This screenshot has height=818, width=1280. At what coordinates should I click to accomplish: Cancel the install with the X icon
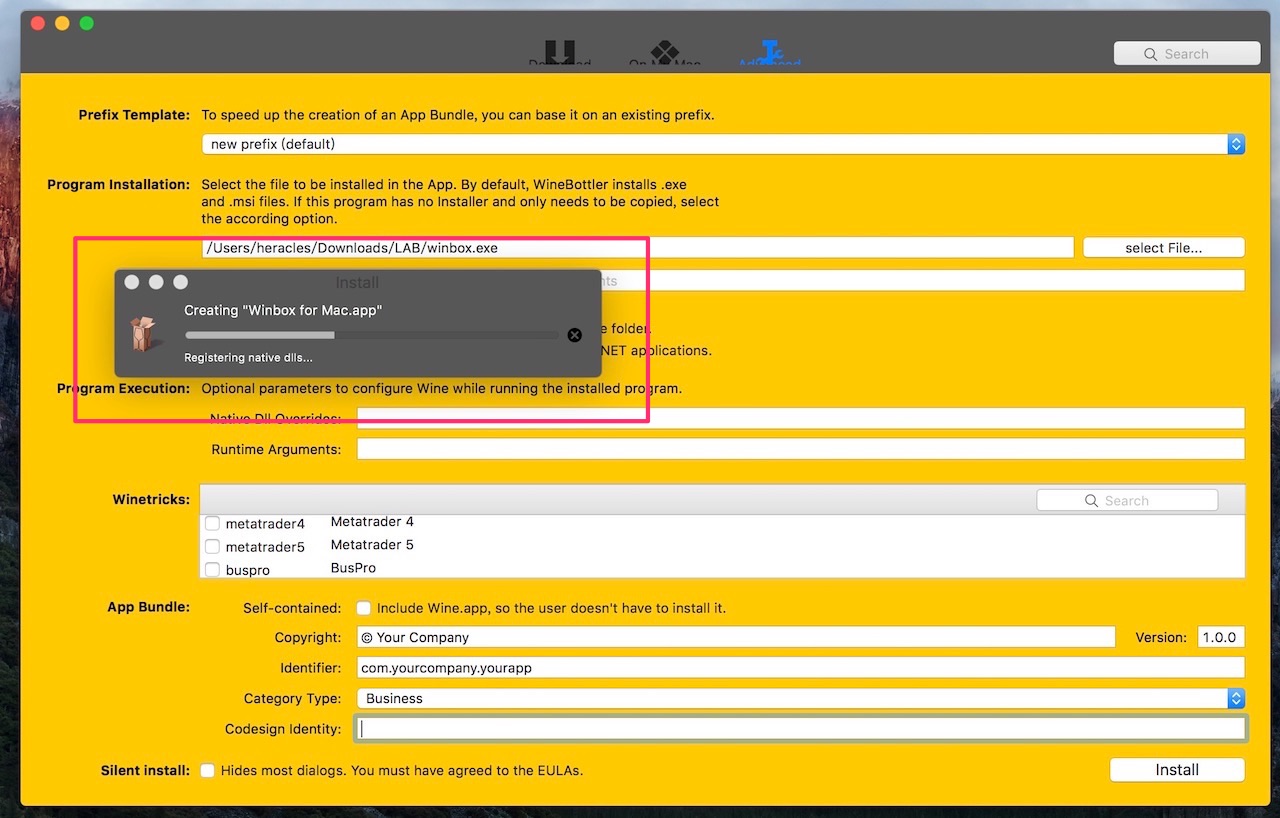(574, 335)
